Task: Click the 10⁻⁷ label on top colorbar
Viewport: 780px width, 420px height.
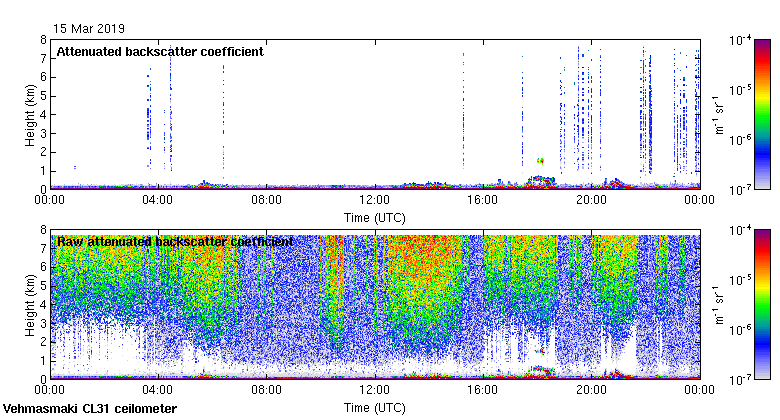Action: click(740, 190)
